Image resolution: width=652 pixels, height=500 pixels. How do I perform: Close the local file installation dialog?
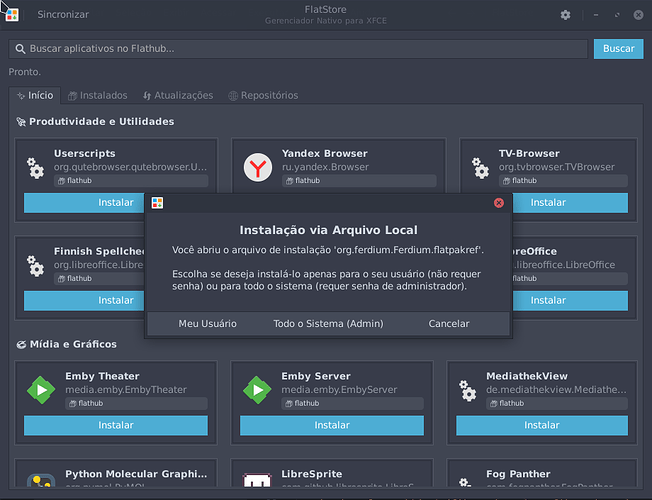[x=499, y=203]
